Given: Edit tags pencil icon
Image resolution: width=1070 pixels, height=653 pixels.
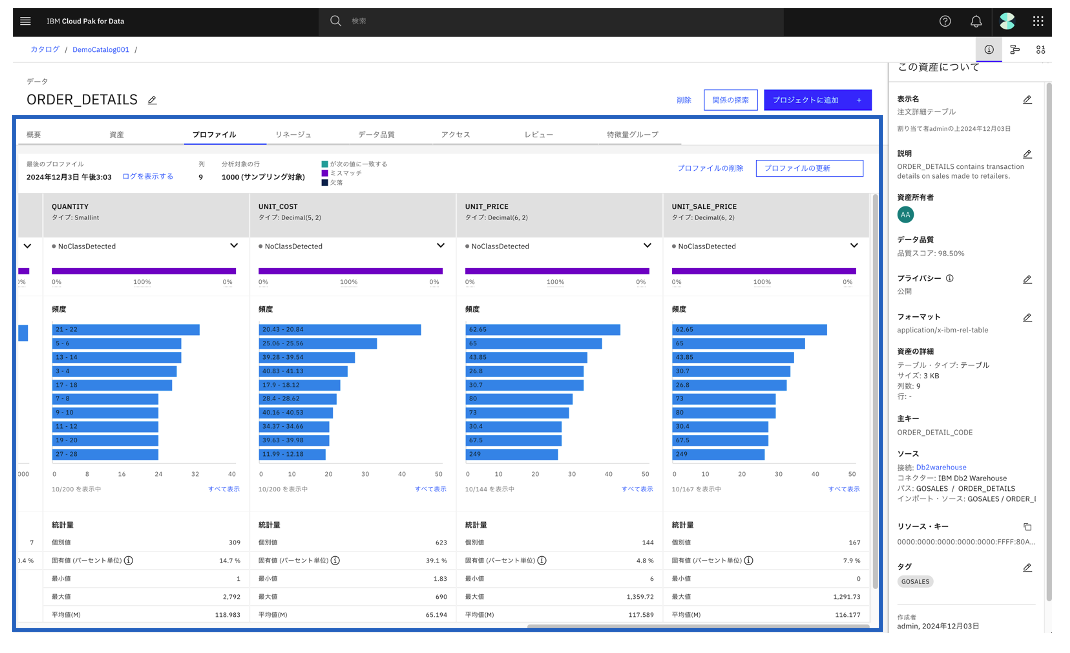Looking at the screenshot, I should (1027, 568).
